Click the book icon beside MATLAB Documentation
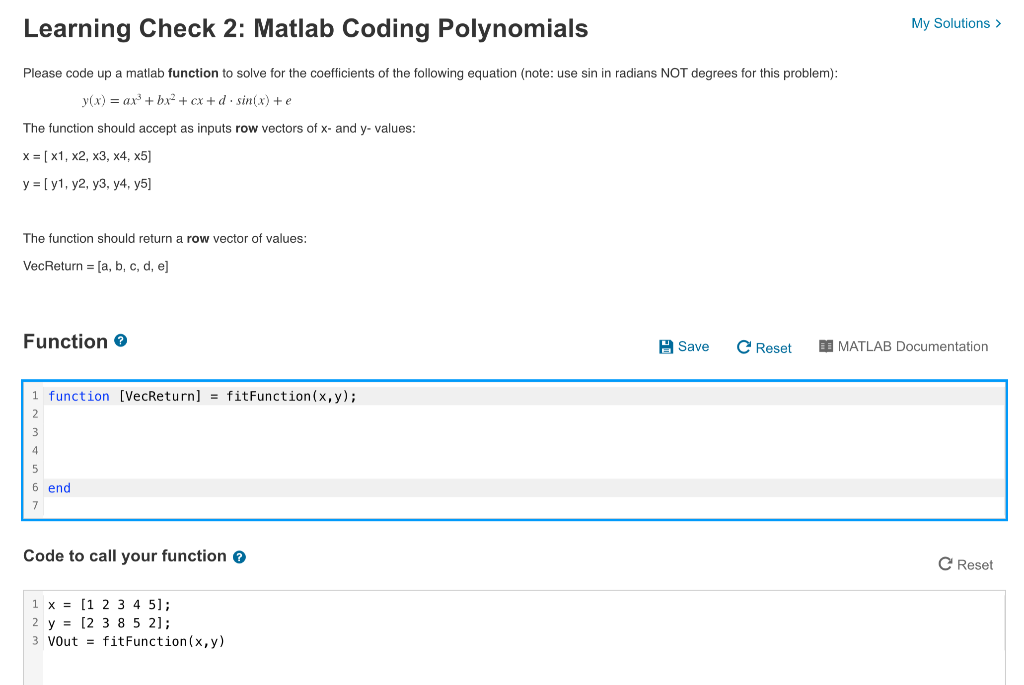 tap(825, 346)
